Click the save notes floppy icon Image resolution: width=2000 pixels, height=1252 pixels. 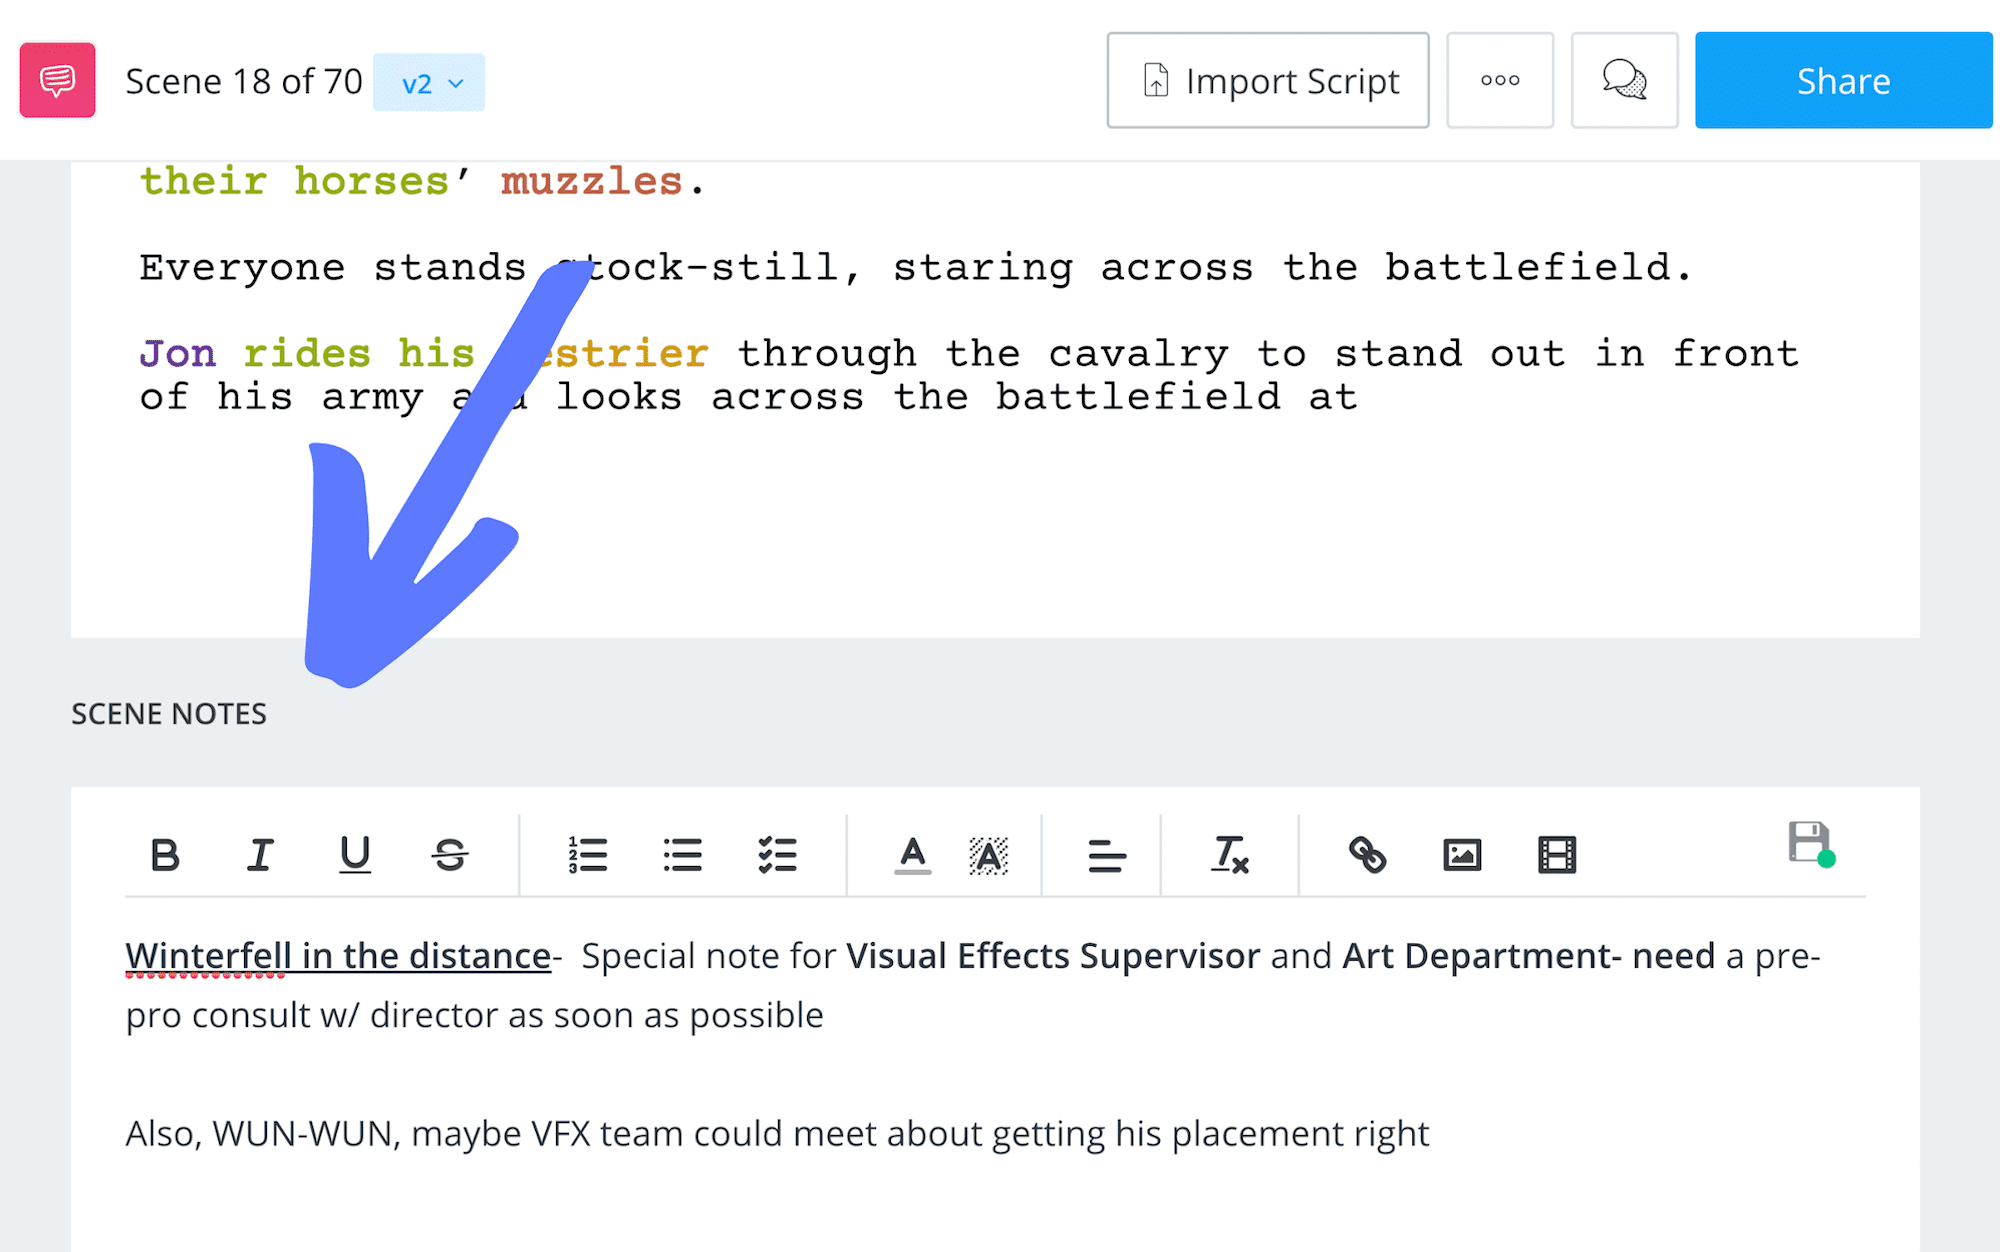[x=1810, y=844]
